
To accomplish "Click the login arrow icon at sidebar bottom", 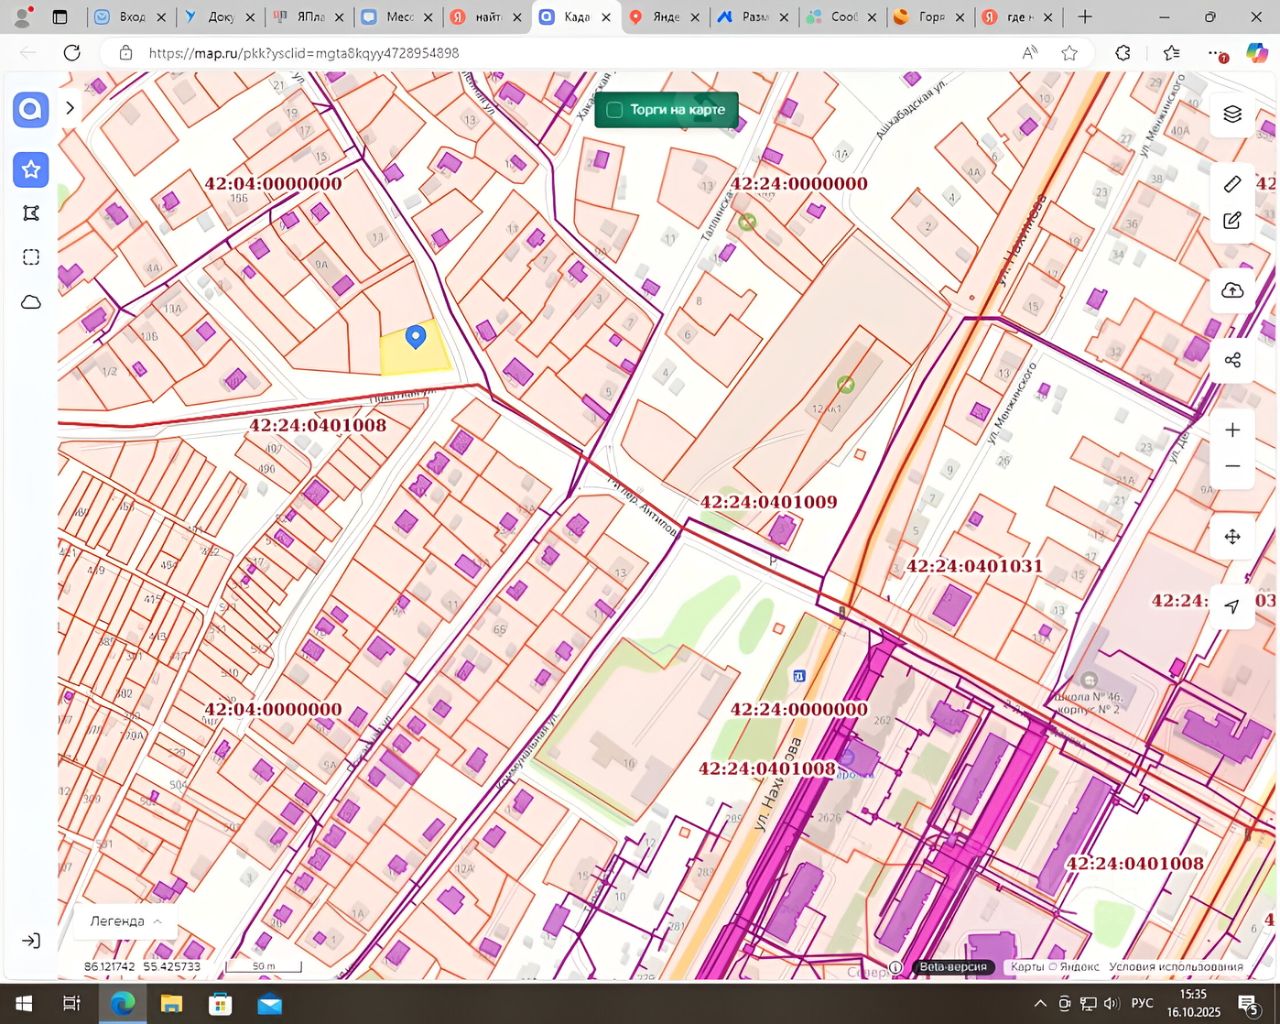I will (31, 941).
